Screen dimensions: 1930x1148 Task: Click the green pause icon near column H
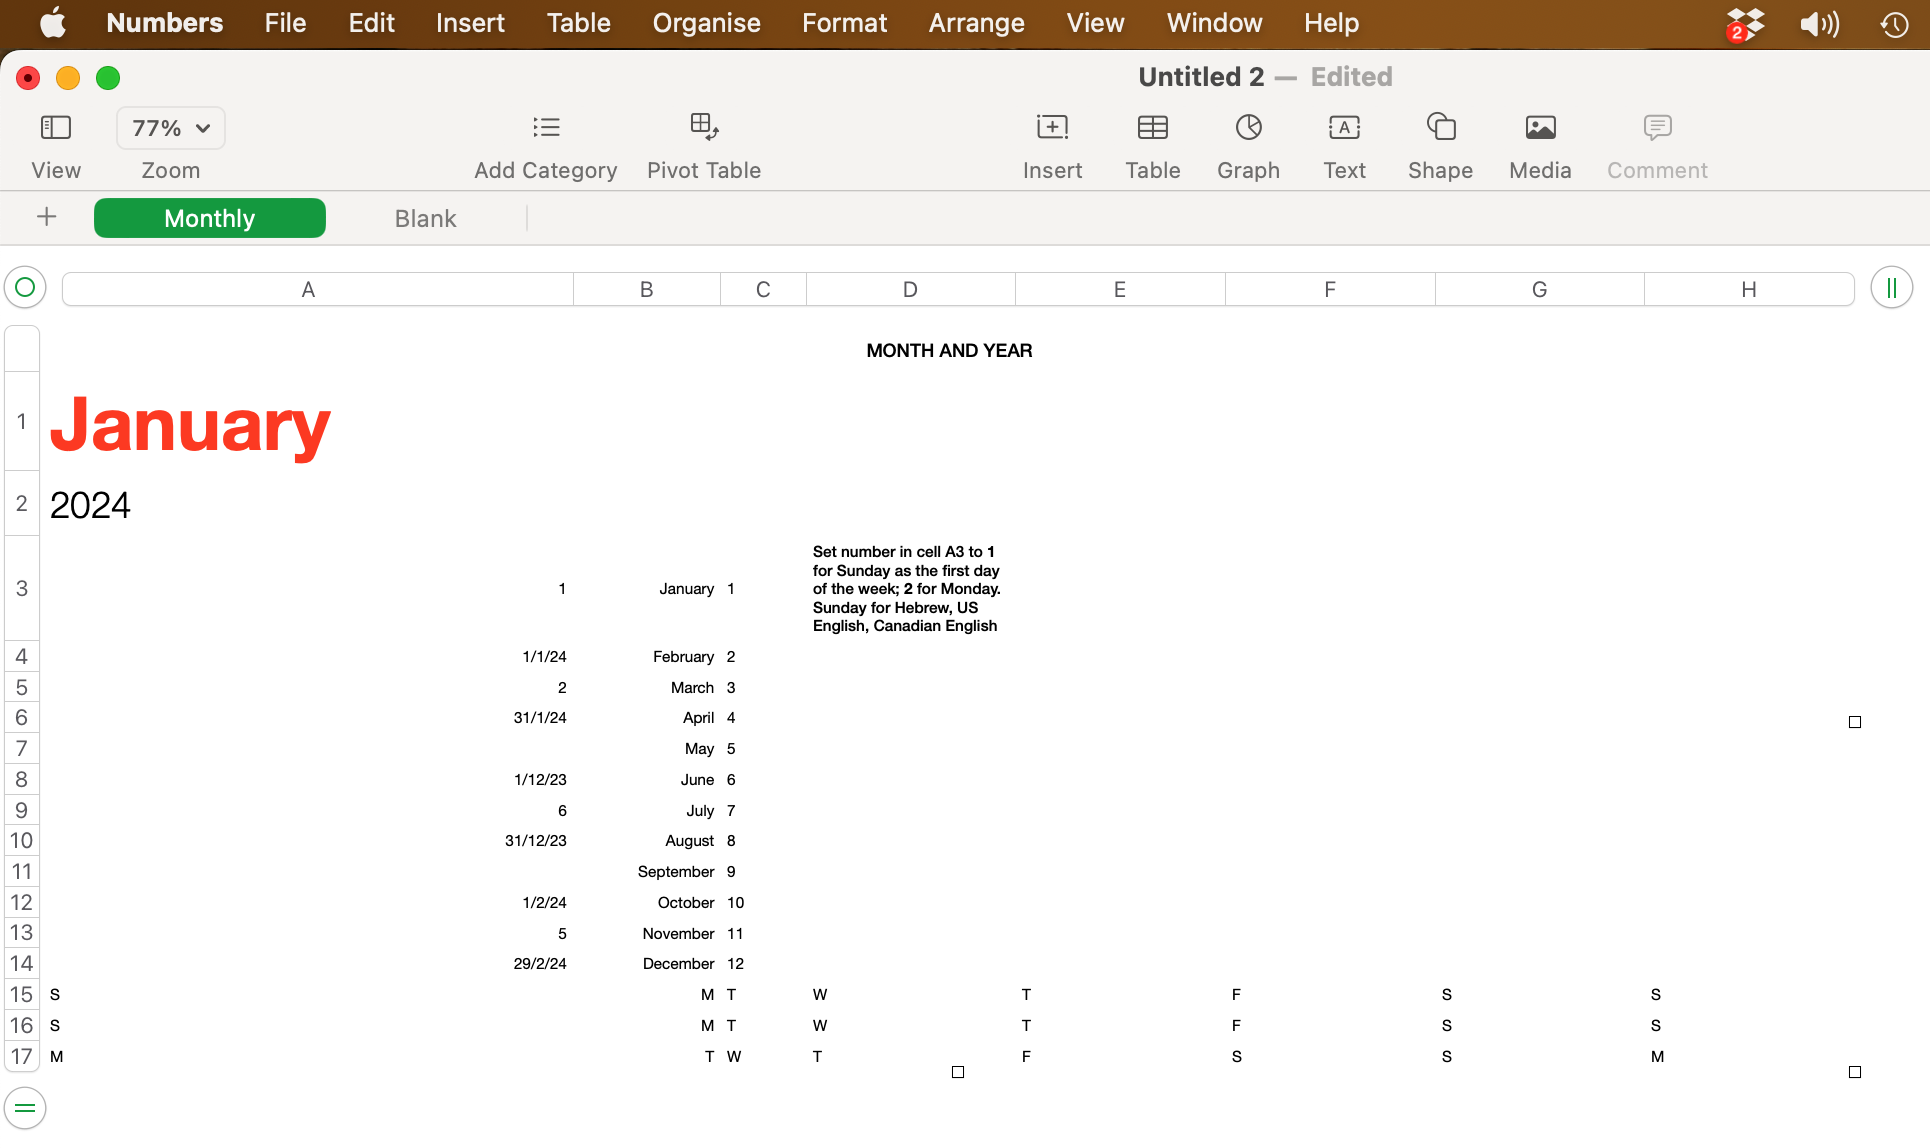[x=1891, y=287]
